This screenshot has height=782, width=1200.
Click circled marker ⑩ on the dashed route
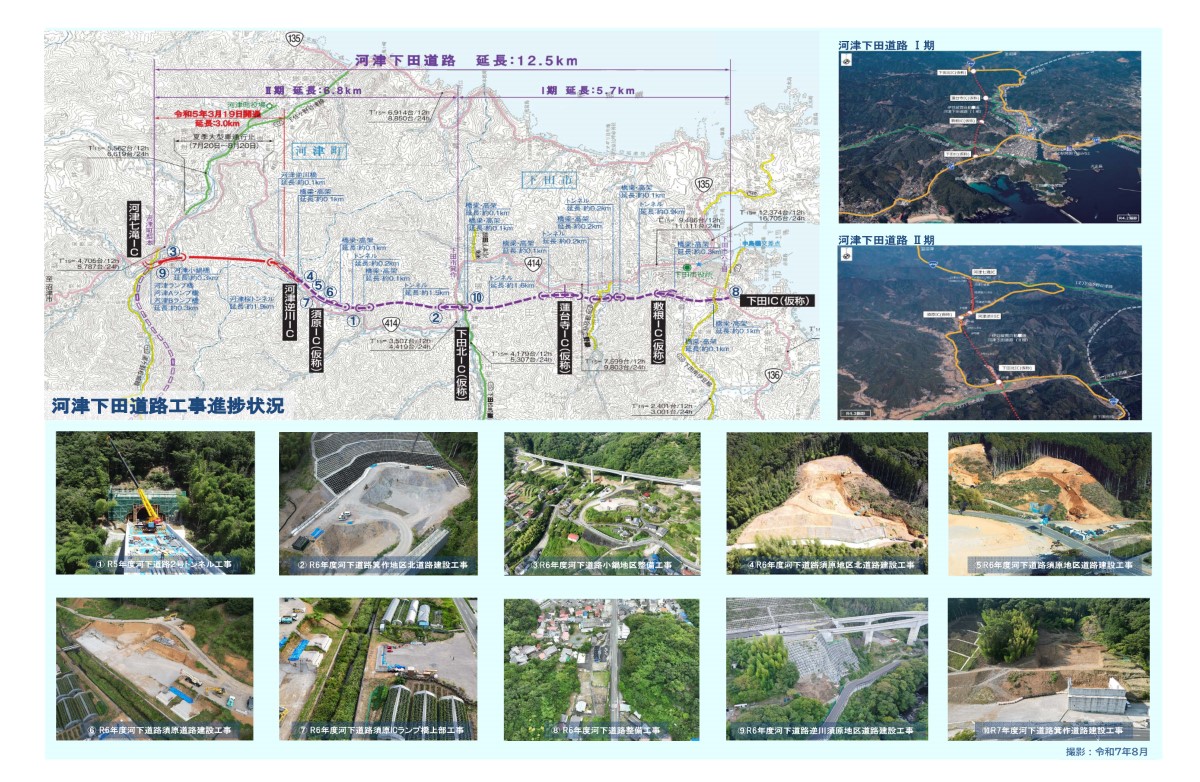477,297
